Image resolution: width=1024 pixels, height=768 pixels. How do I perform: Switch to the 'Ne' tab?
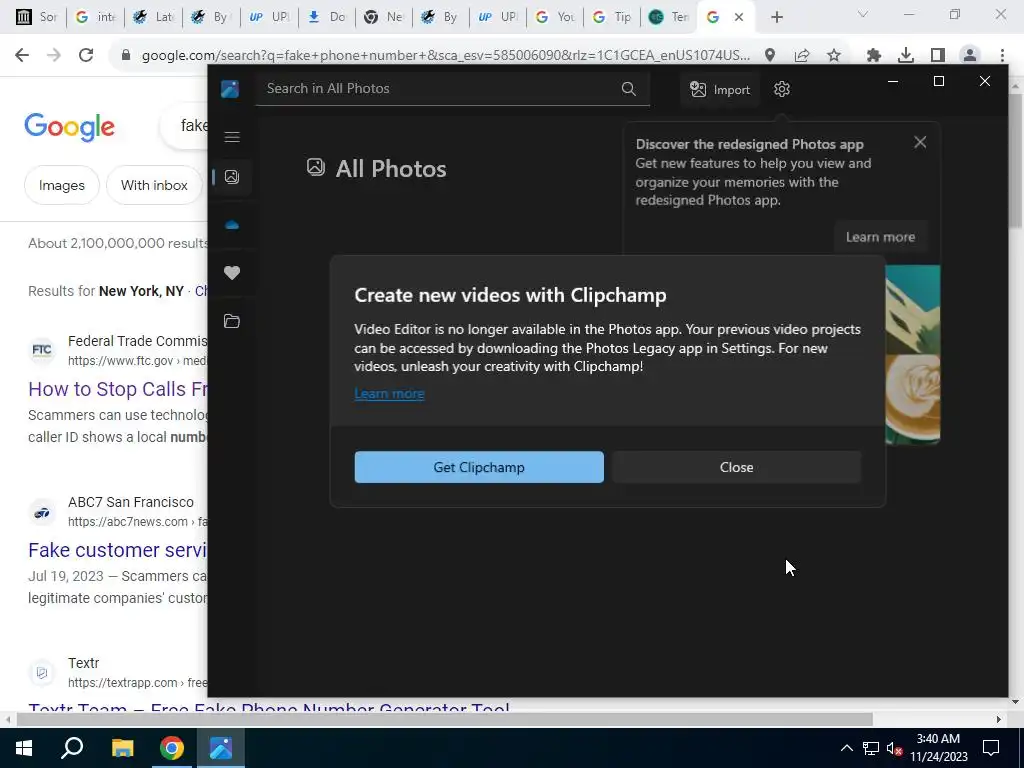(384, 17)
